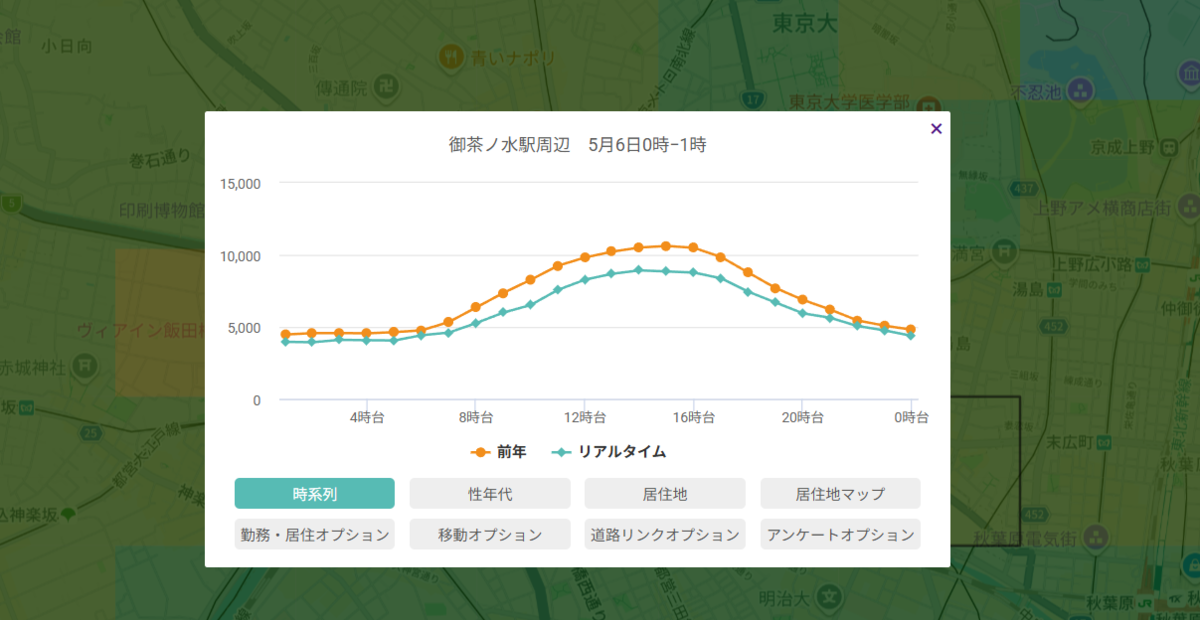Click the 末広町 map label
The image size is (1200, 620).
click(x=1068, y=441)
